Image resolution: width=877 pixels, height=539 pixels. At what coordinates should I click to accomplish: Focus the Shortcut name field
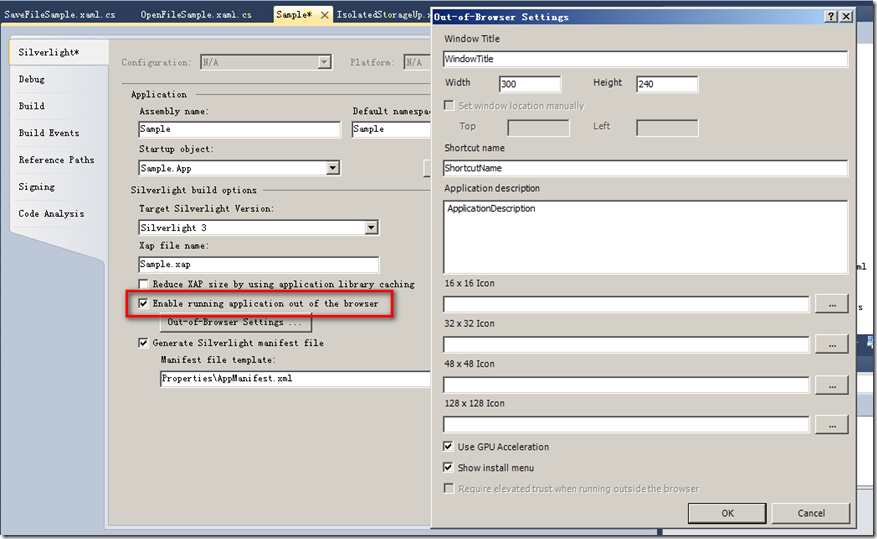(x=645, y=168)
